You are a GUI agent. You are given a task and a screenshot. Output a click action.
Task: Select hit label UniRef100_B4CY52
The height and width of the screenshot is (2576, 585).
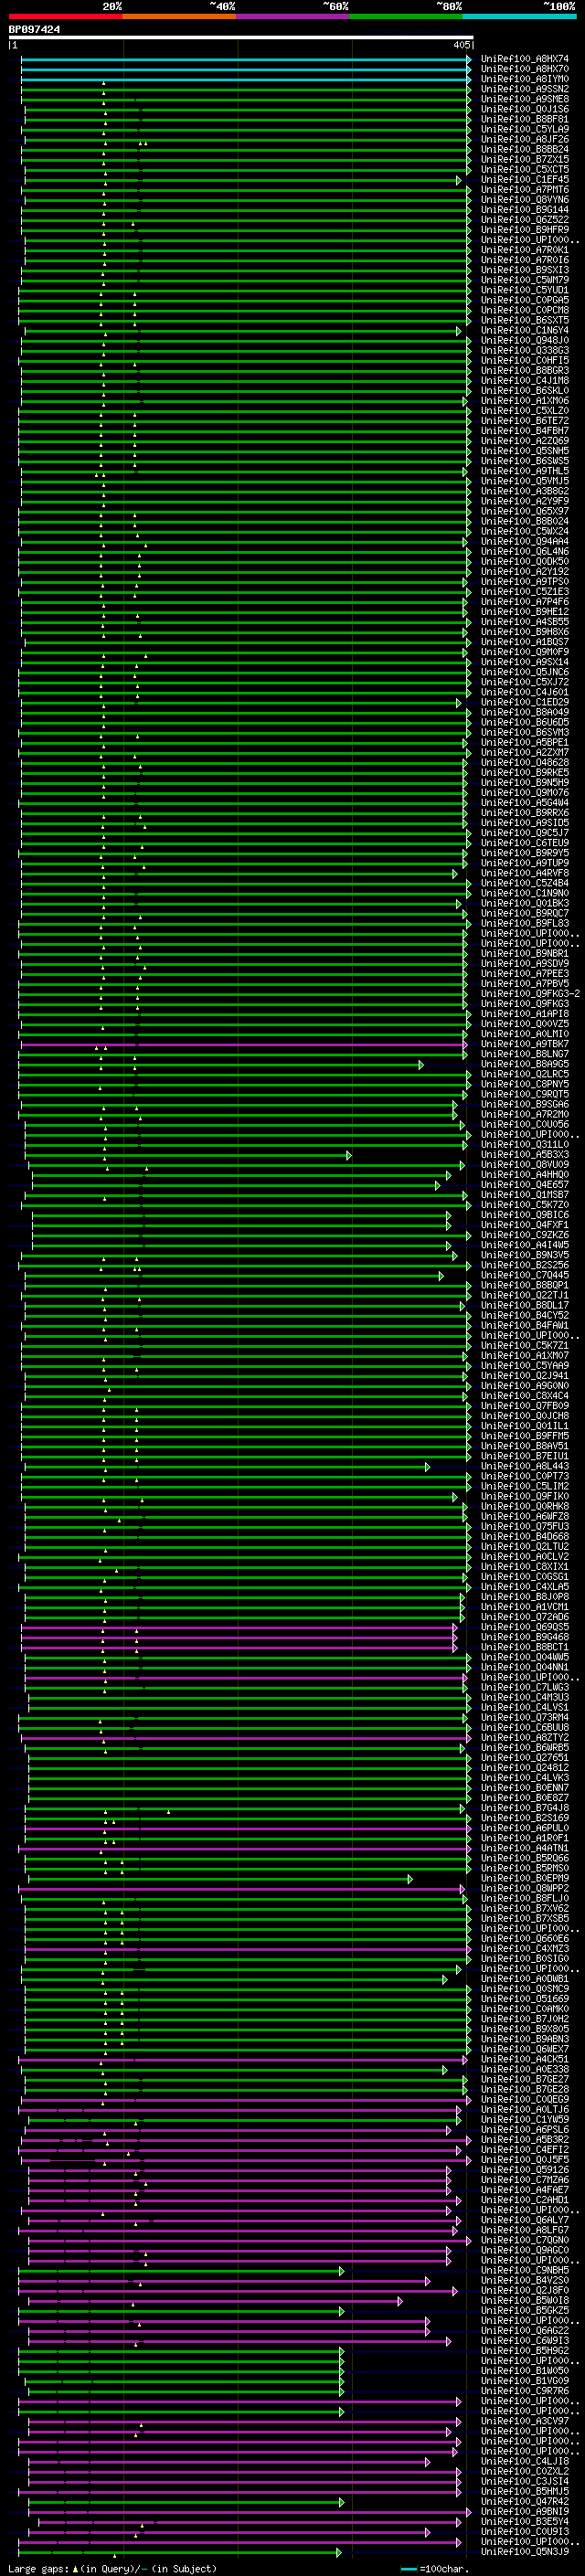click(x=525, y=1315)
